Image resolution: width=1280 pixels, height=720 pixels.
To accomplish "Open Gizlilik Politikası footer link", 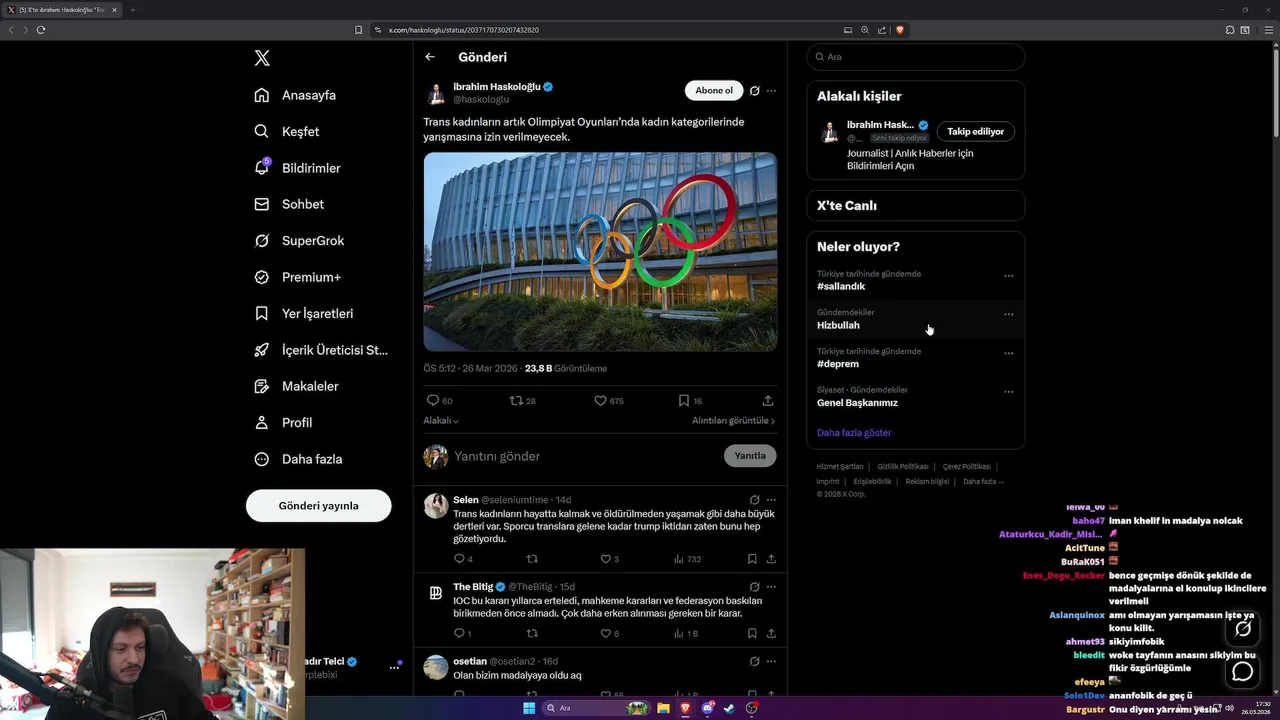I will (903, 466).
